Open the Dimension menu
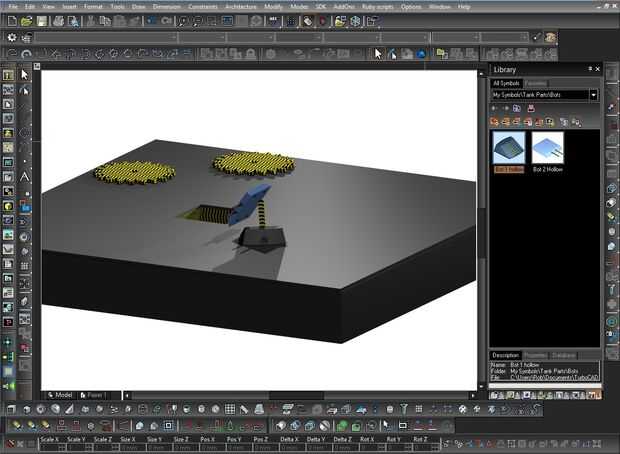Viewport: 620px width, 454px height. tap(166, 6)
